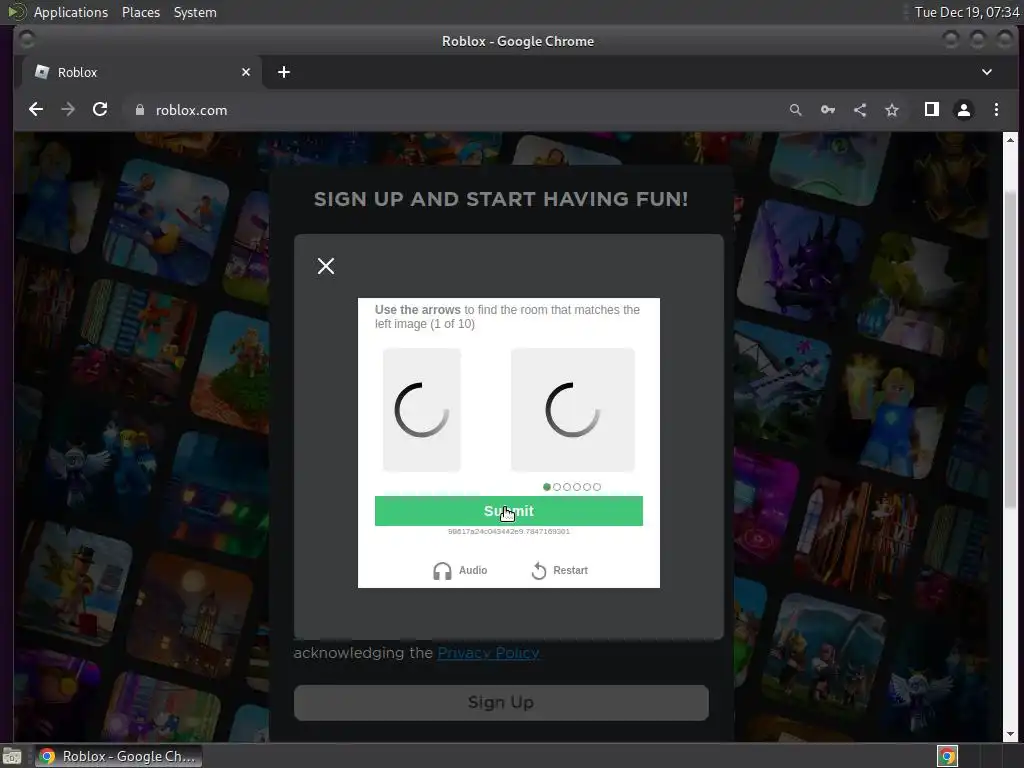
Task: Click the page scrollbar down arrow
Action: pos(1010,734)
